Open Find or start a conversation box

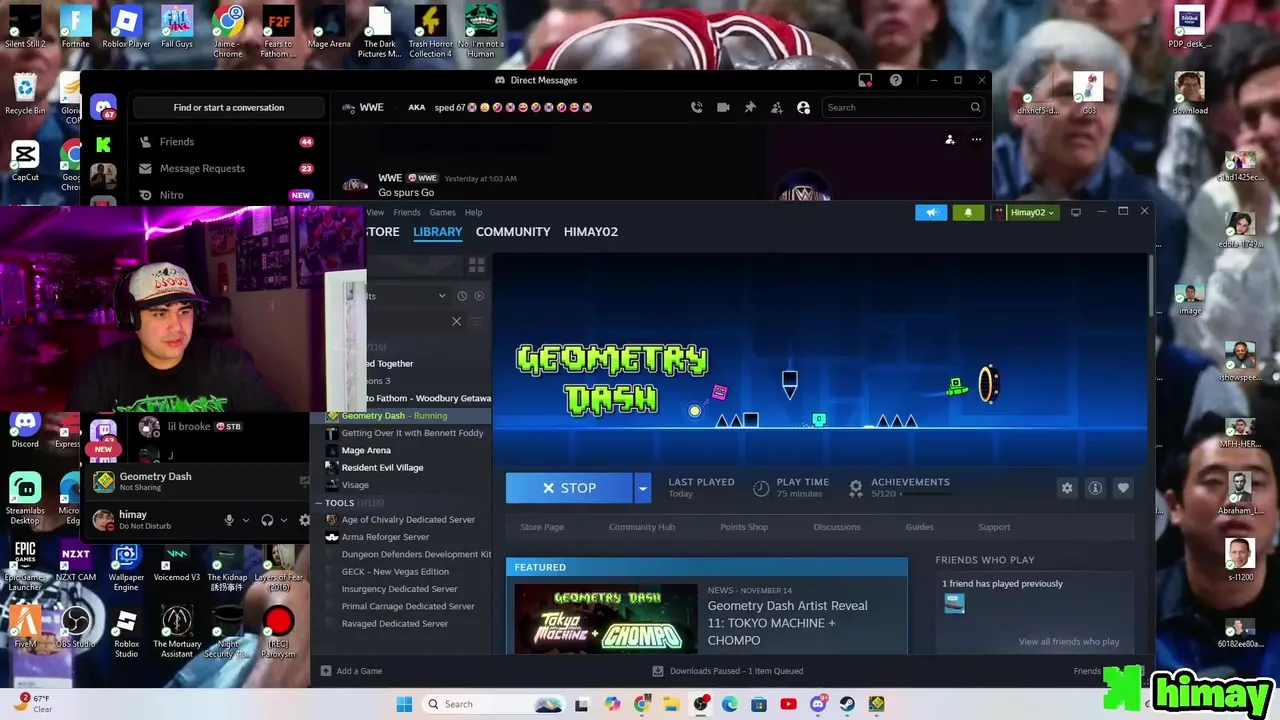click(x=229, y=107)
